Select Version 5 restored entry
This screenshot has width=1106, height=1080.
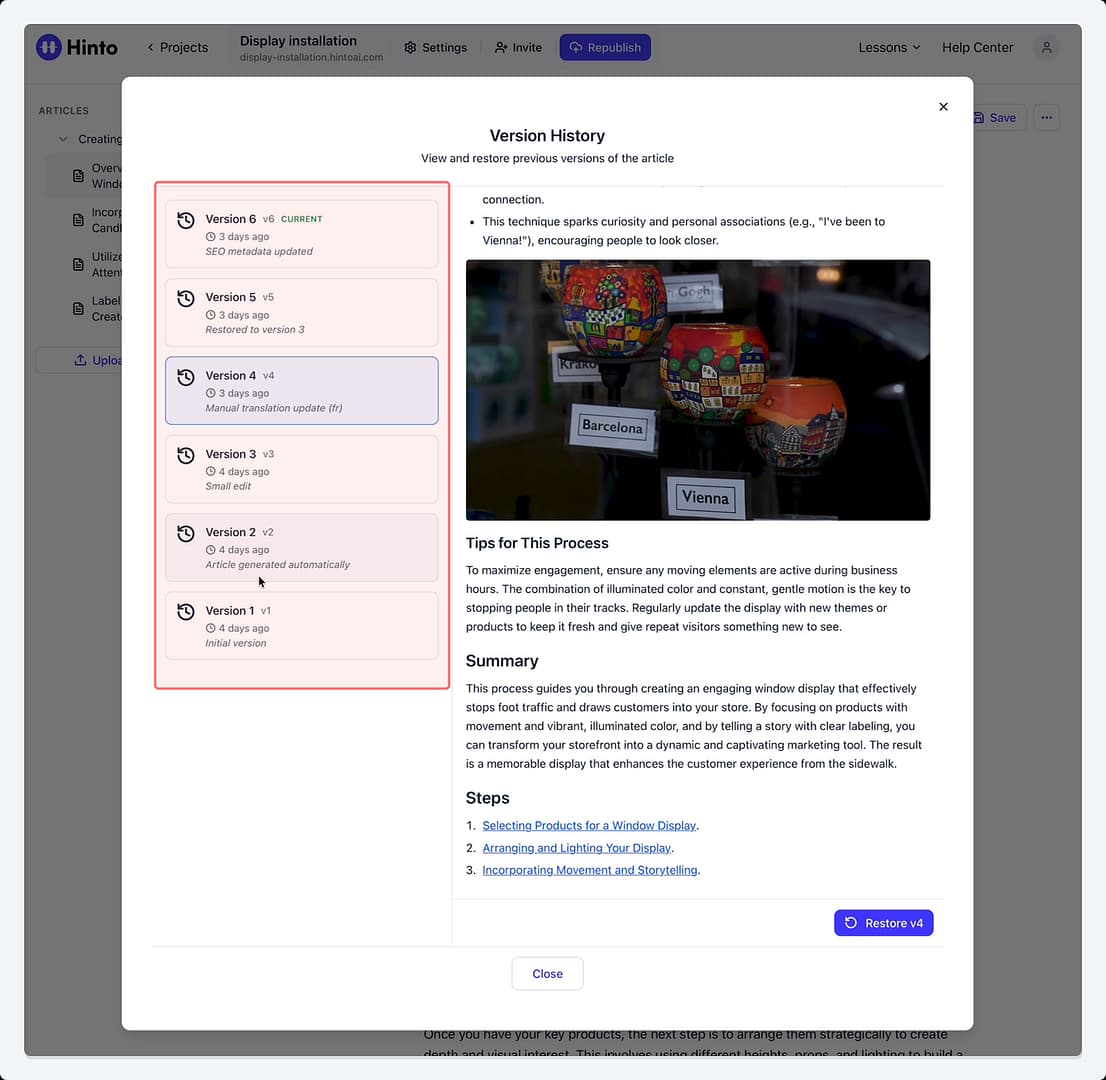[302, 313]
